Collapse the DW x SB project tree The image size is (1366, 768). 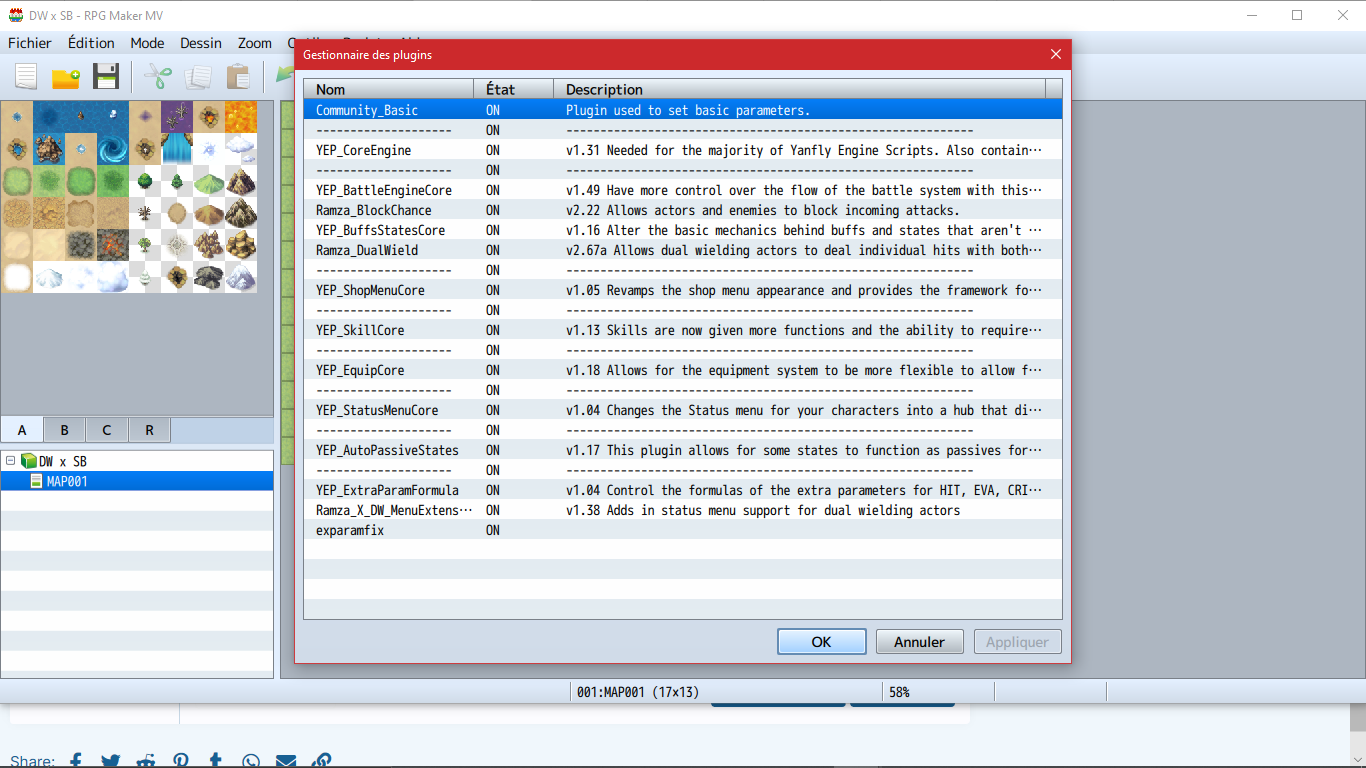pyautogui.click(x=11, y=461)
